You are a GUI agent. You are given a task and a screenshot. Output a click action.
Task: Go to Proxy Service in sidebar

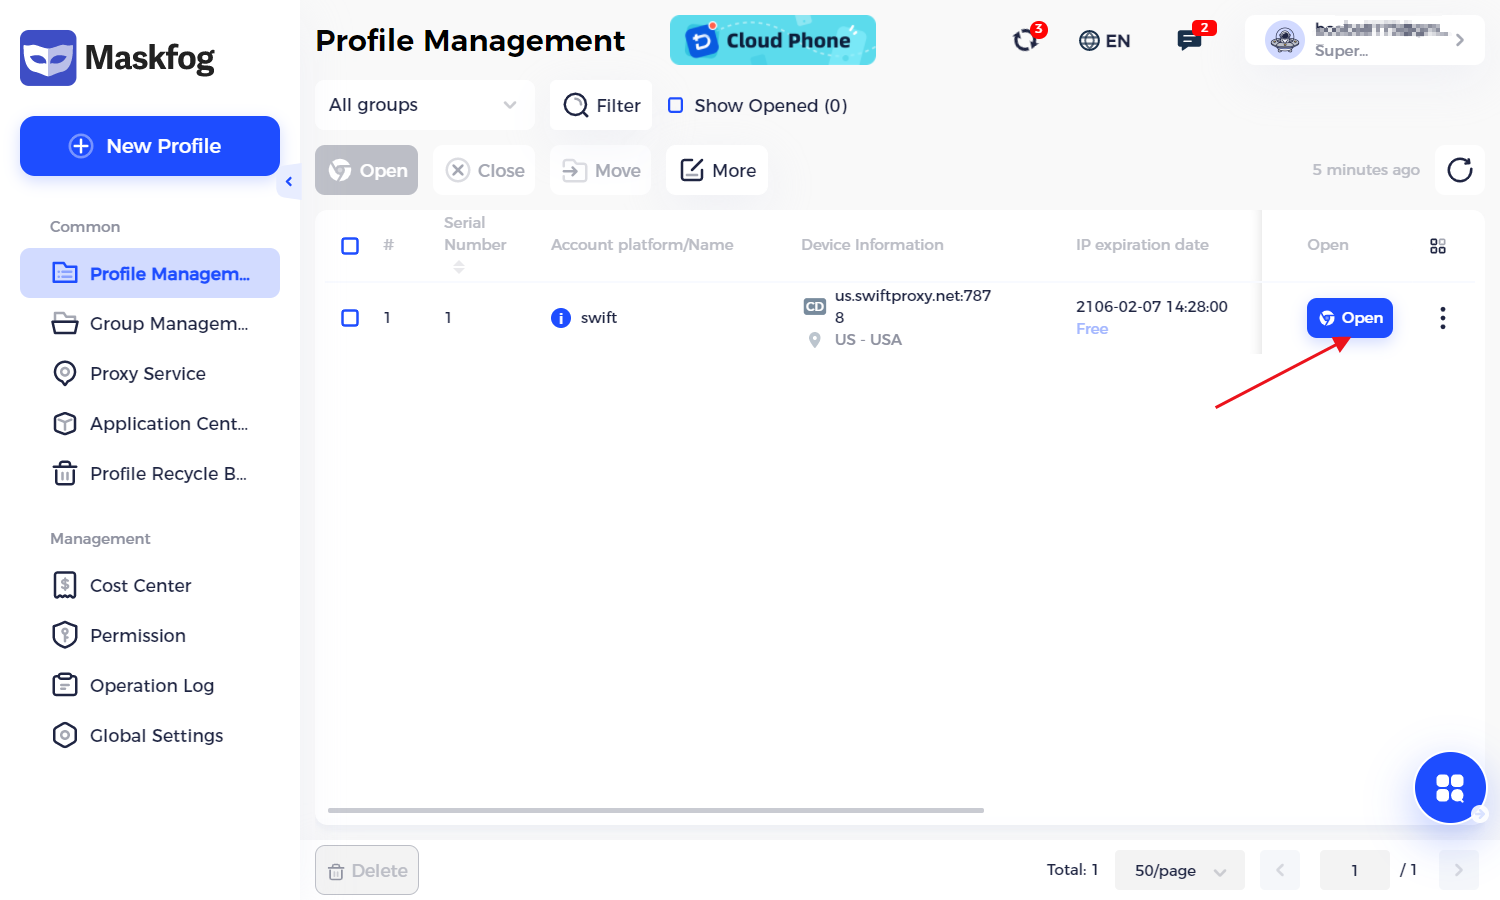click(x=148, y=373)
